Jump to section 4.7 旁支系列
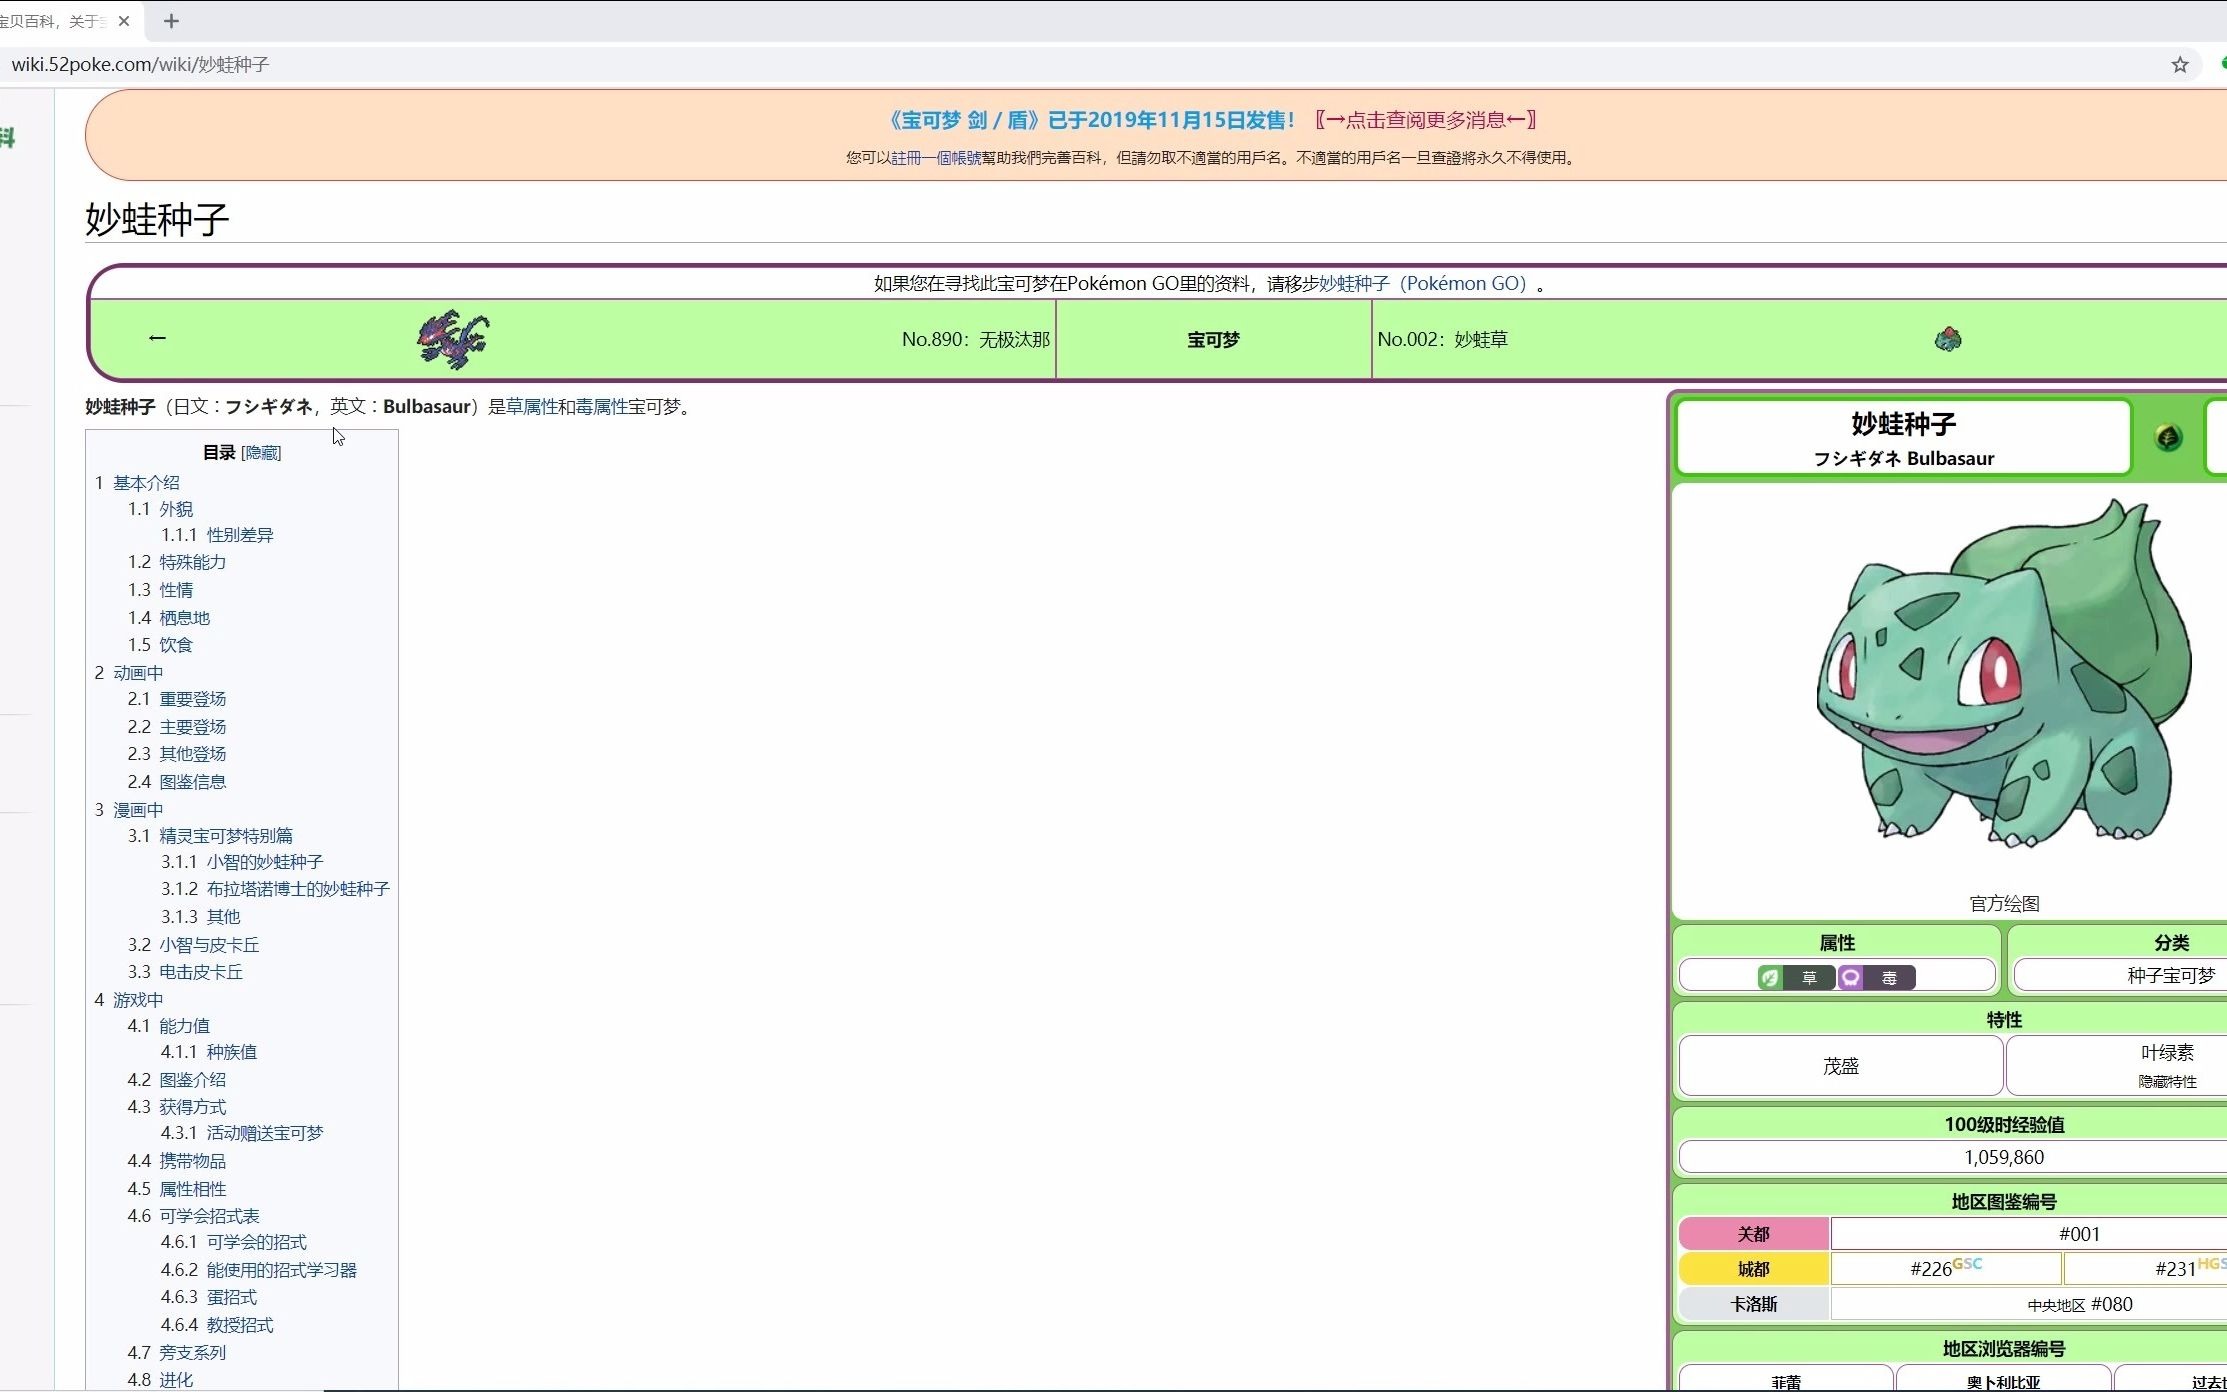 coord(193,1353)
